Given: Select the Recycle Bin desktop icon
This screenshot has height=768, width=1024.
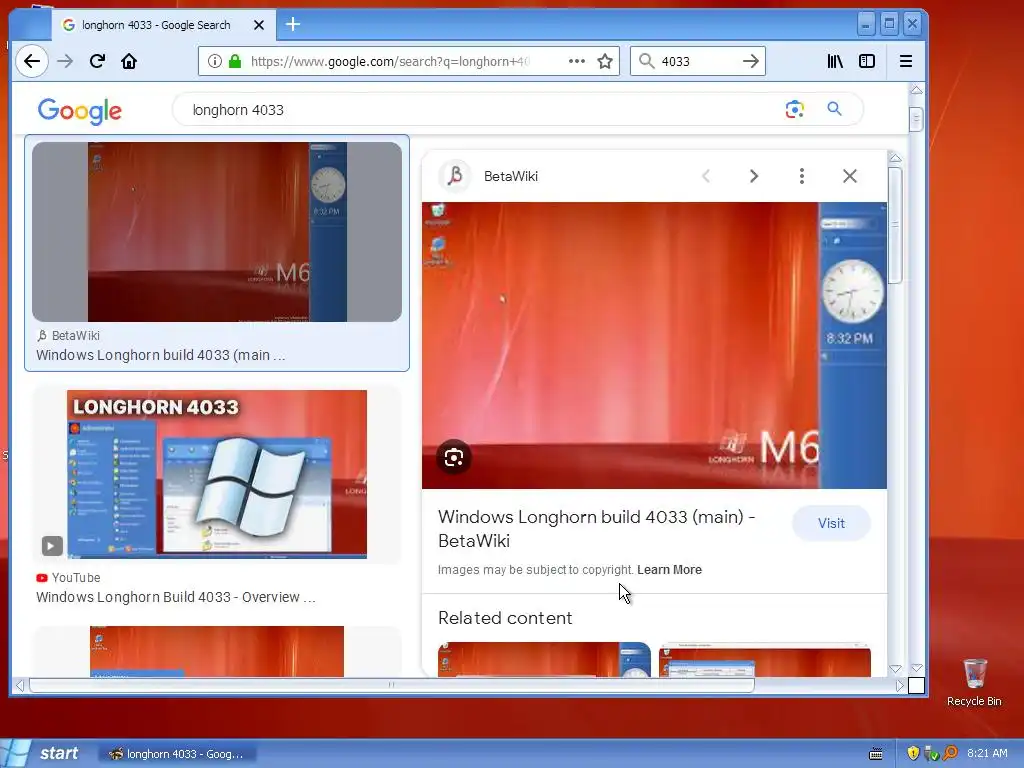Looking at the screenshot, I should 974,683.
